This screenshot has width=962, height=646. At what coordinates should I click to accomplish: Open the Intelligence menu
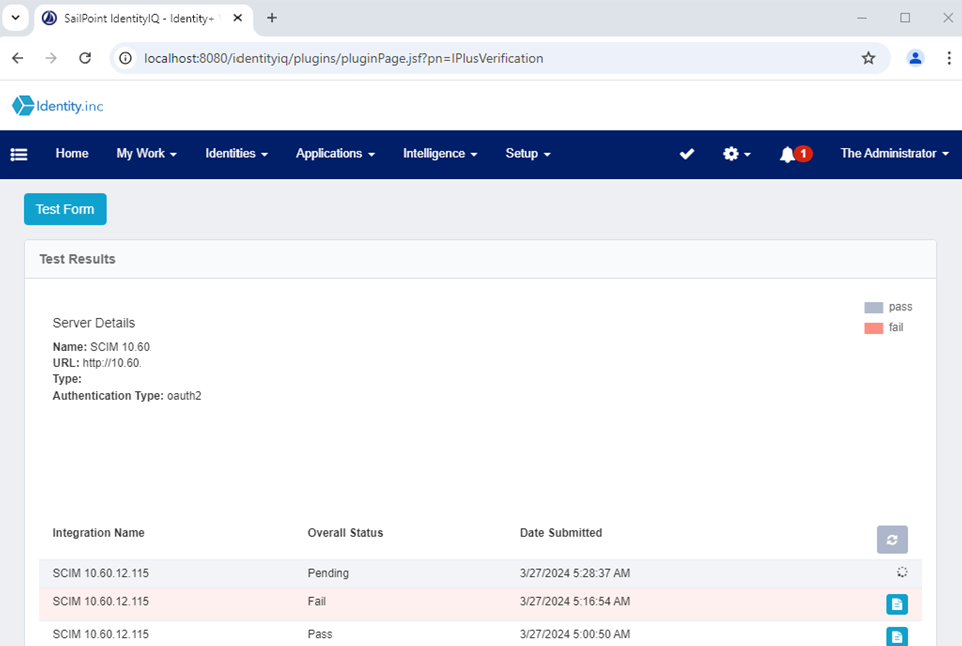point(440,154)
